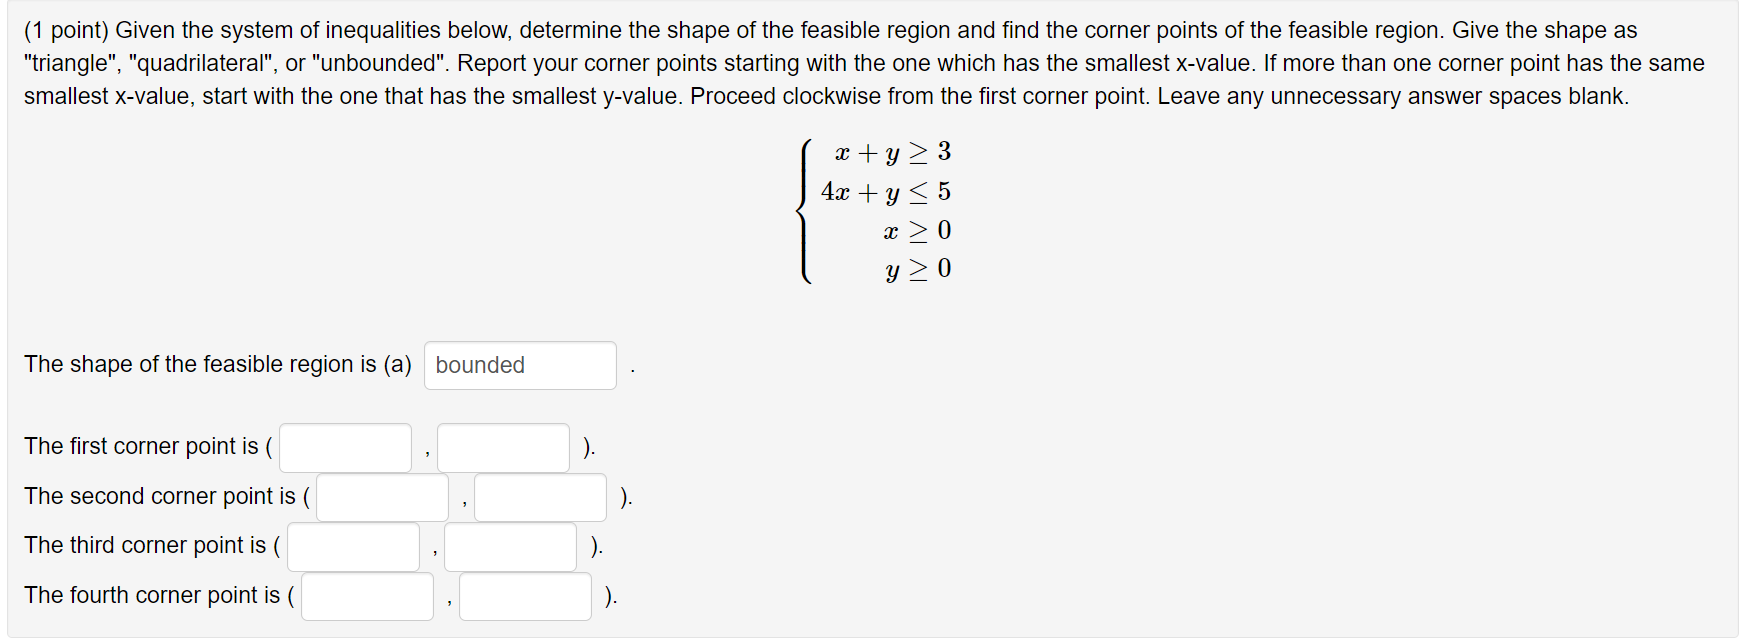Click the shape answer field showing "bounded"

[x=519, y=365]
